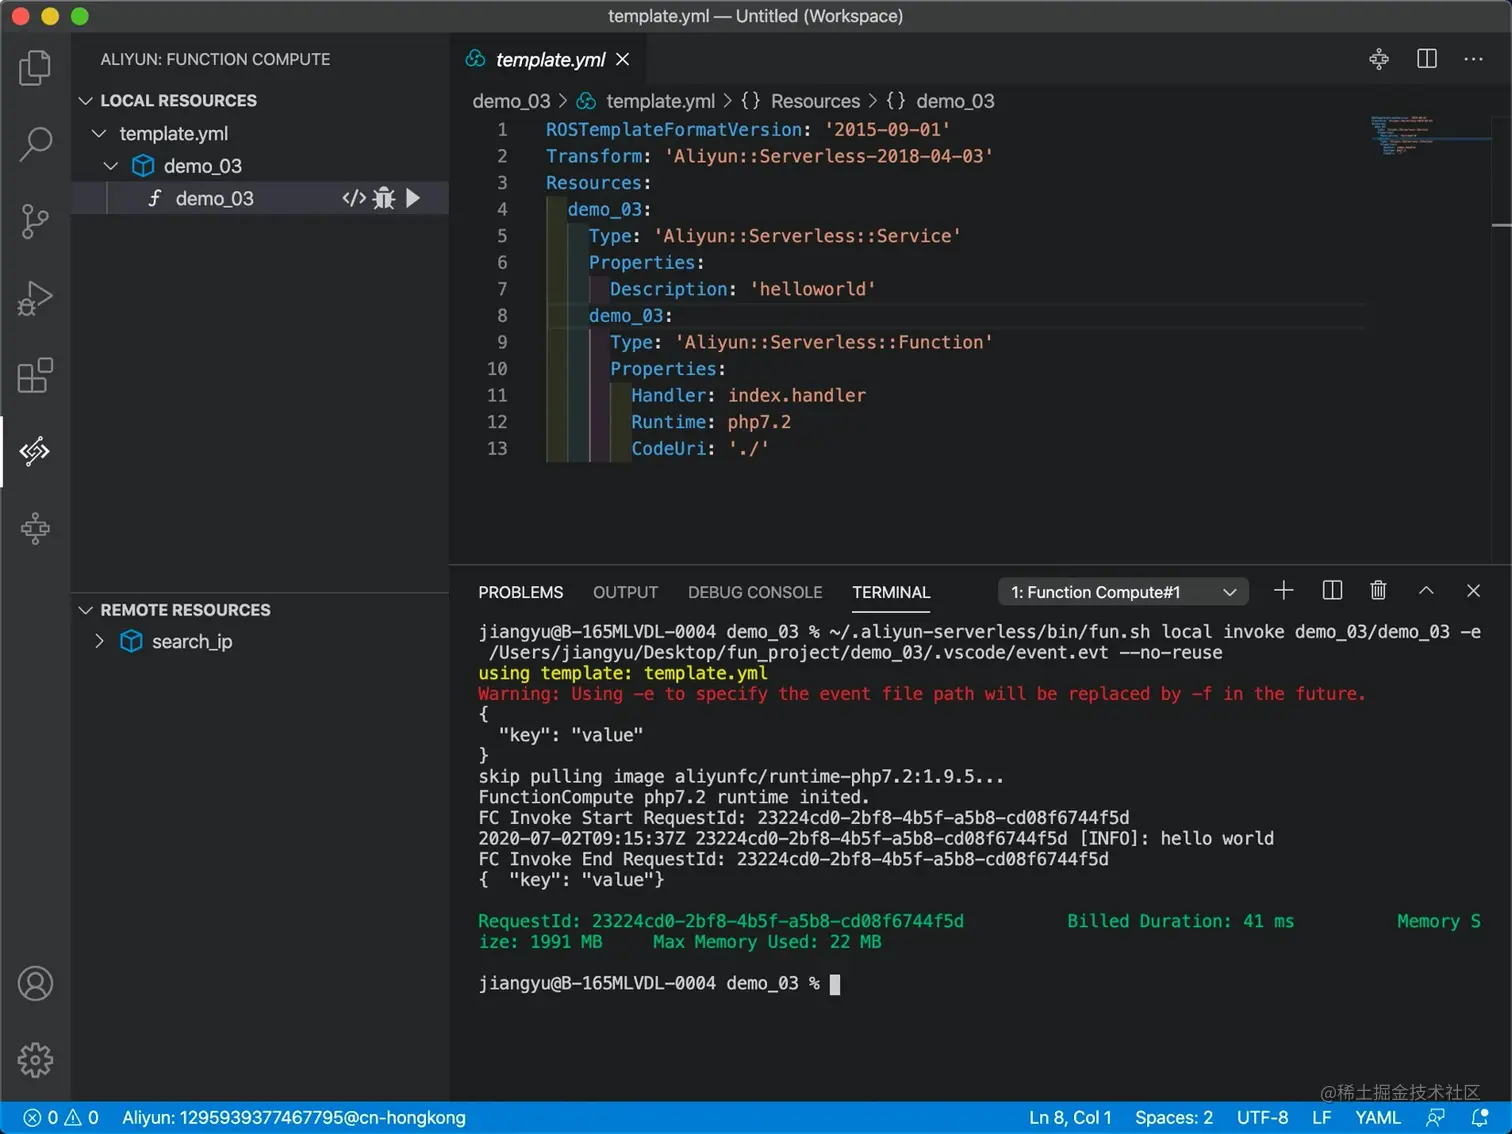Click line number 8 in editor gutter
The height and width of the screenshot is (1134, 1512).
point(501,316)
